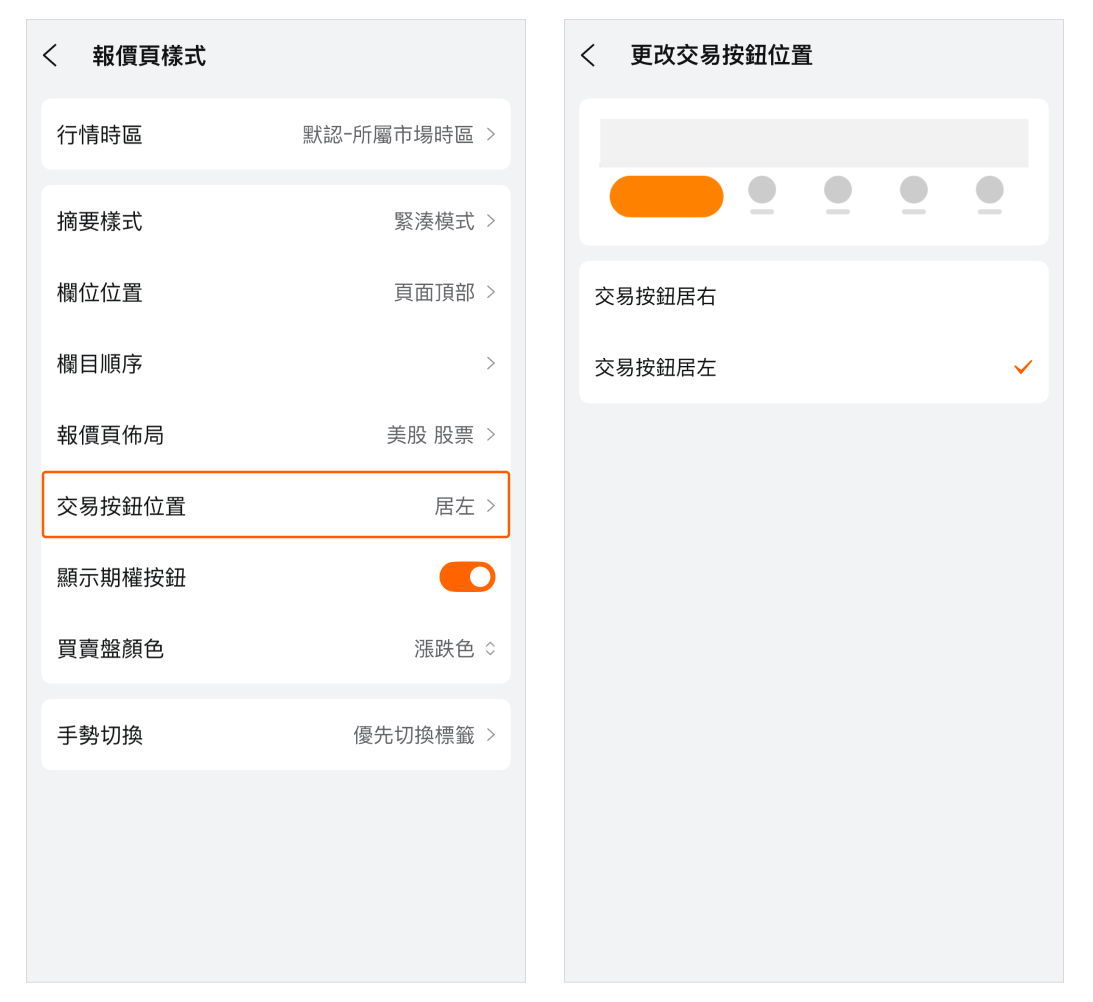Open highlighted 交易按鈕位置 setting
1093x1002 pixels.
pyautogui.click(x=276, y=506)
